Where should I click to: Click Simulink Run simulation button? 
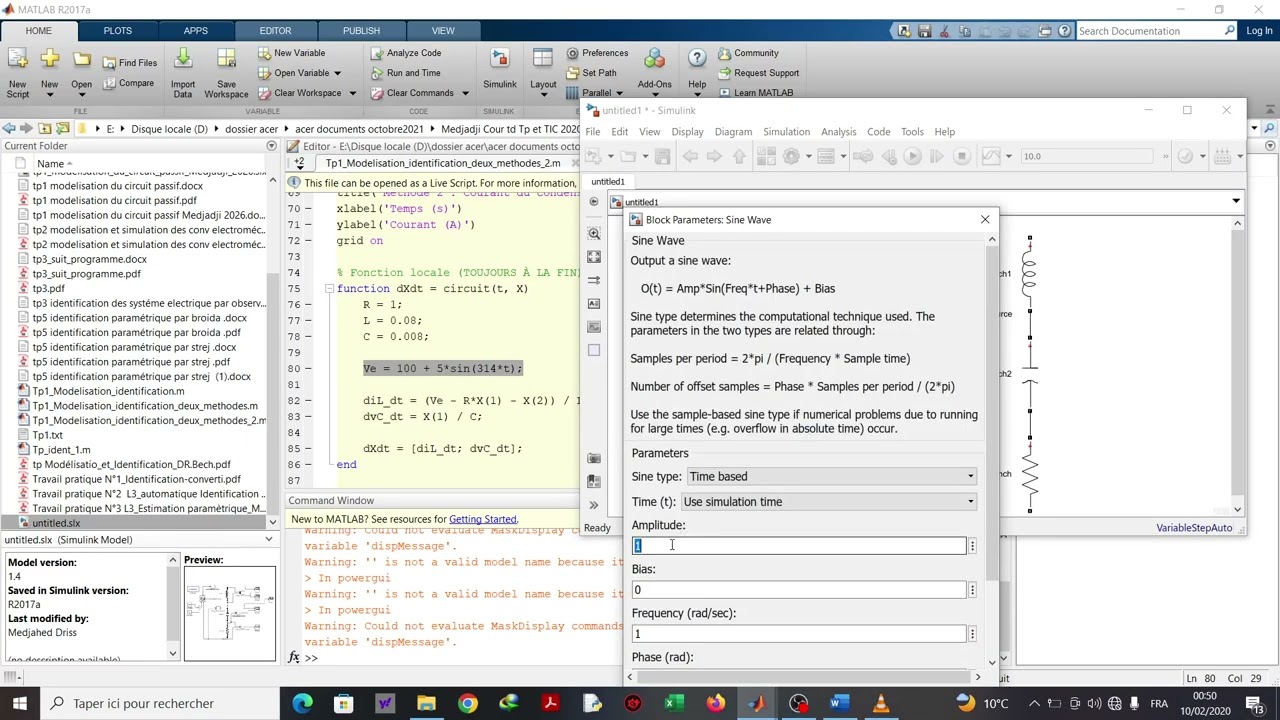click(x=912, y=156)
